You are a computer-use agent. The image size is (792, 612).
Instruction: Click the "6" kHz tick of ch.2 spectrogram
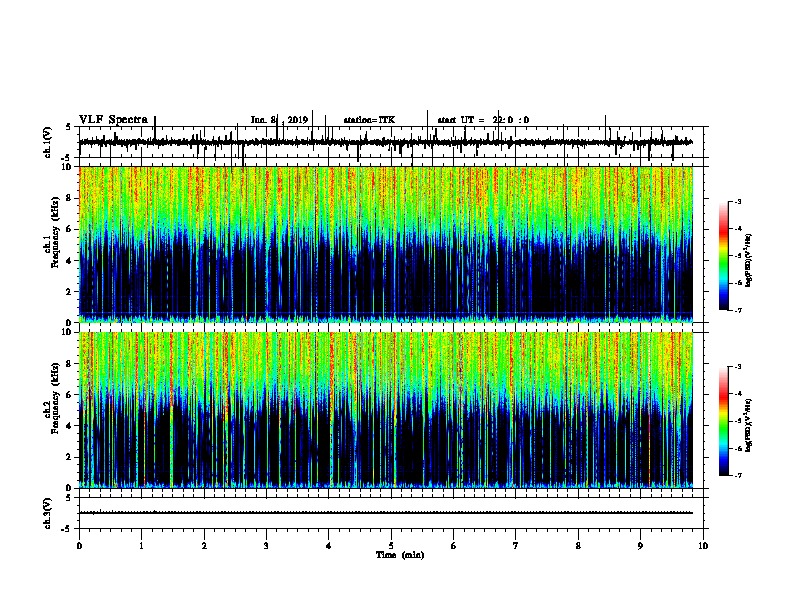tap(70, 395)
